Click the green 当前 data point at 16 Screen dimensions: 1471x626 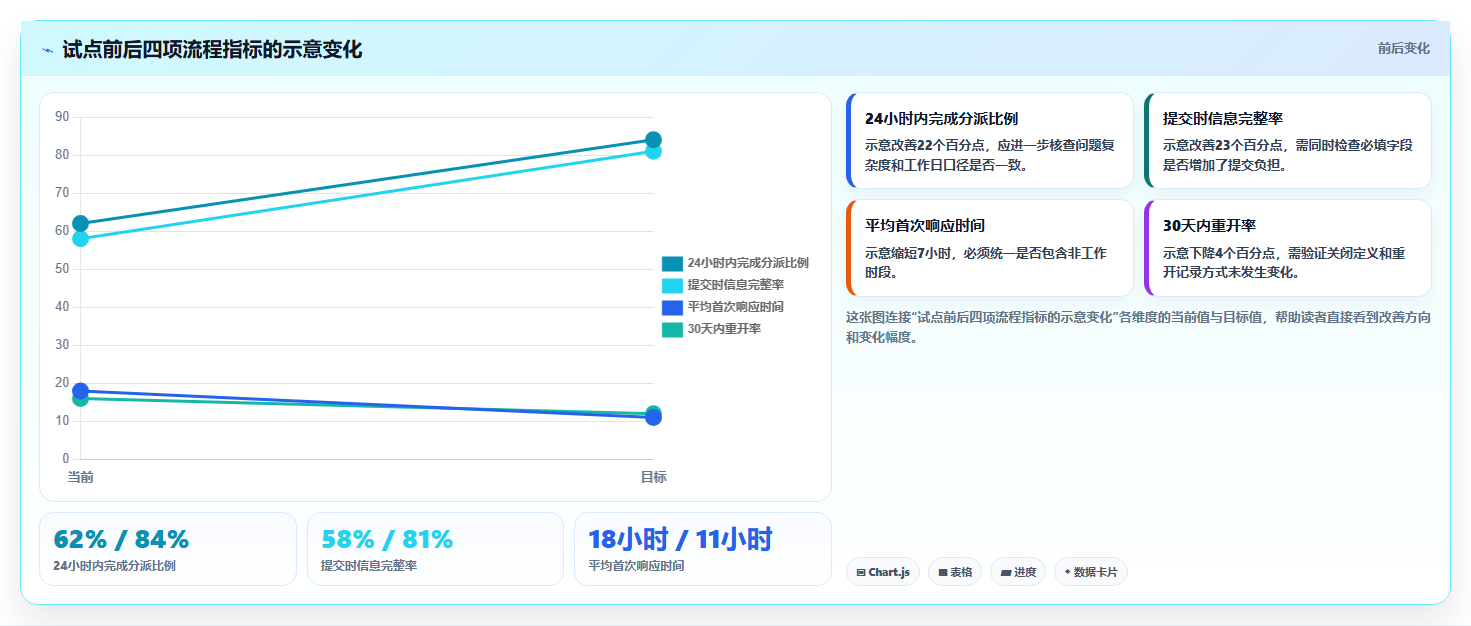coord(80,400)
